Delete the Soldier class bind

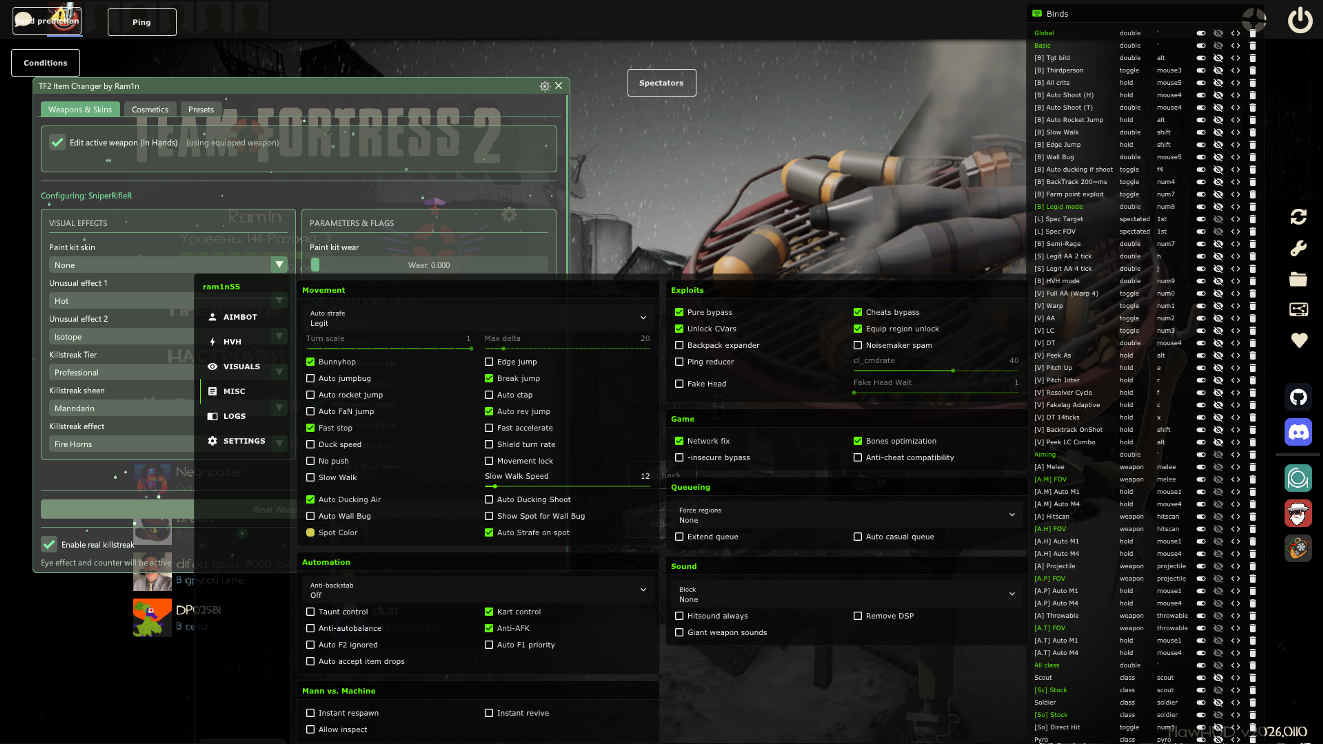click(x=1253, y=702)
